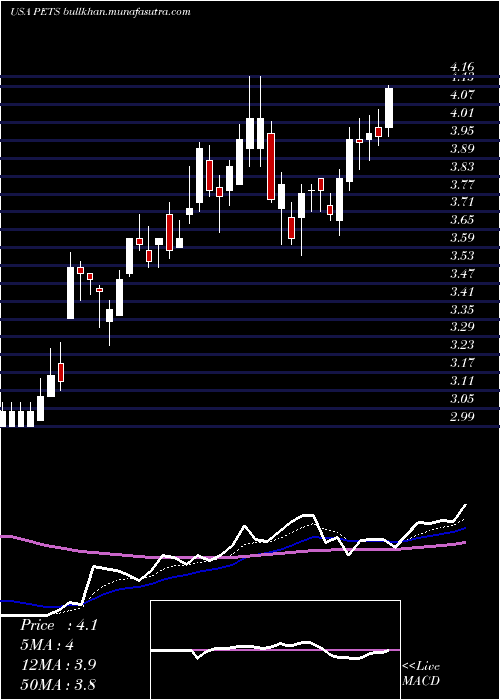Click the 'USA PETS bullkhan.munafasutra.com' chart title
The image size is (500, 700).
point(100,12)
